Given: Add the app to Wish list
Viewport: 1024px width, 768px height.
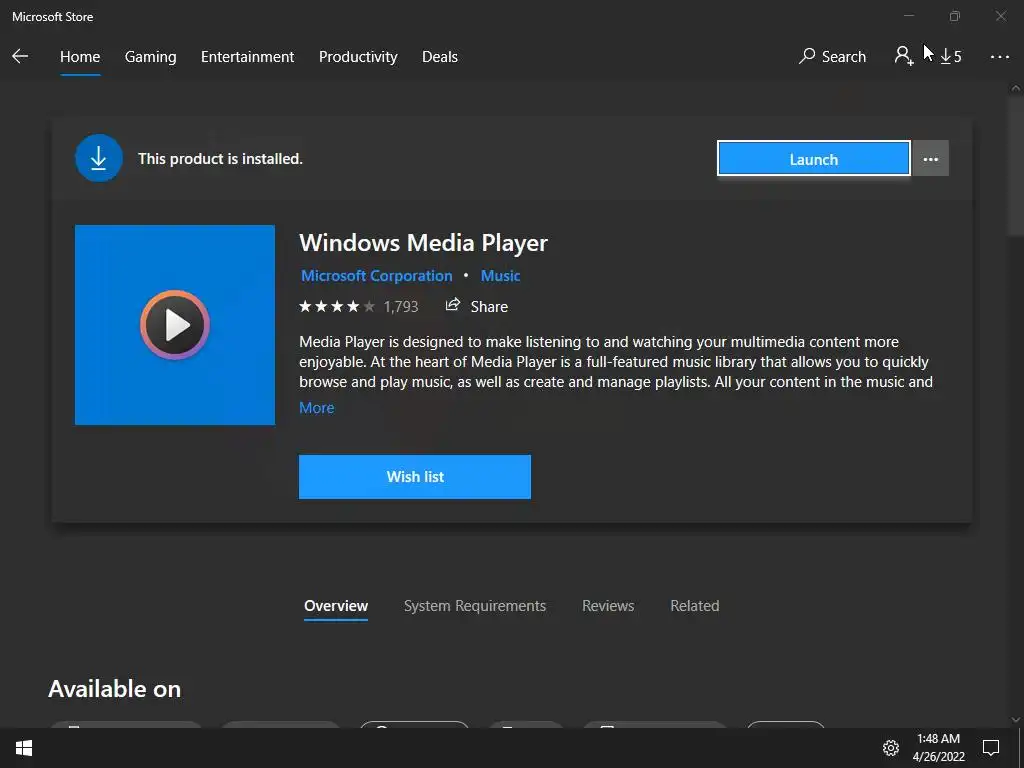Looking at the screenshot, I should (x=415, y=477).
